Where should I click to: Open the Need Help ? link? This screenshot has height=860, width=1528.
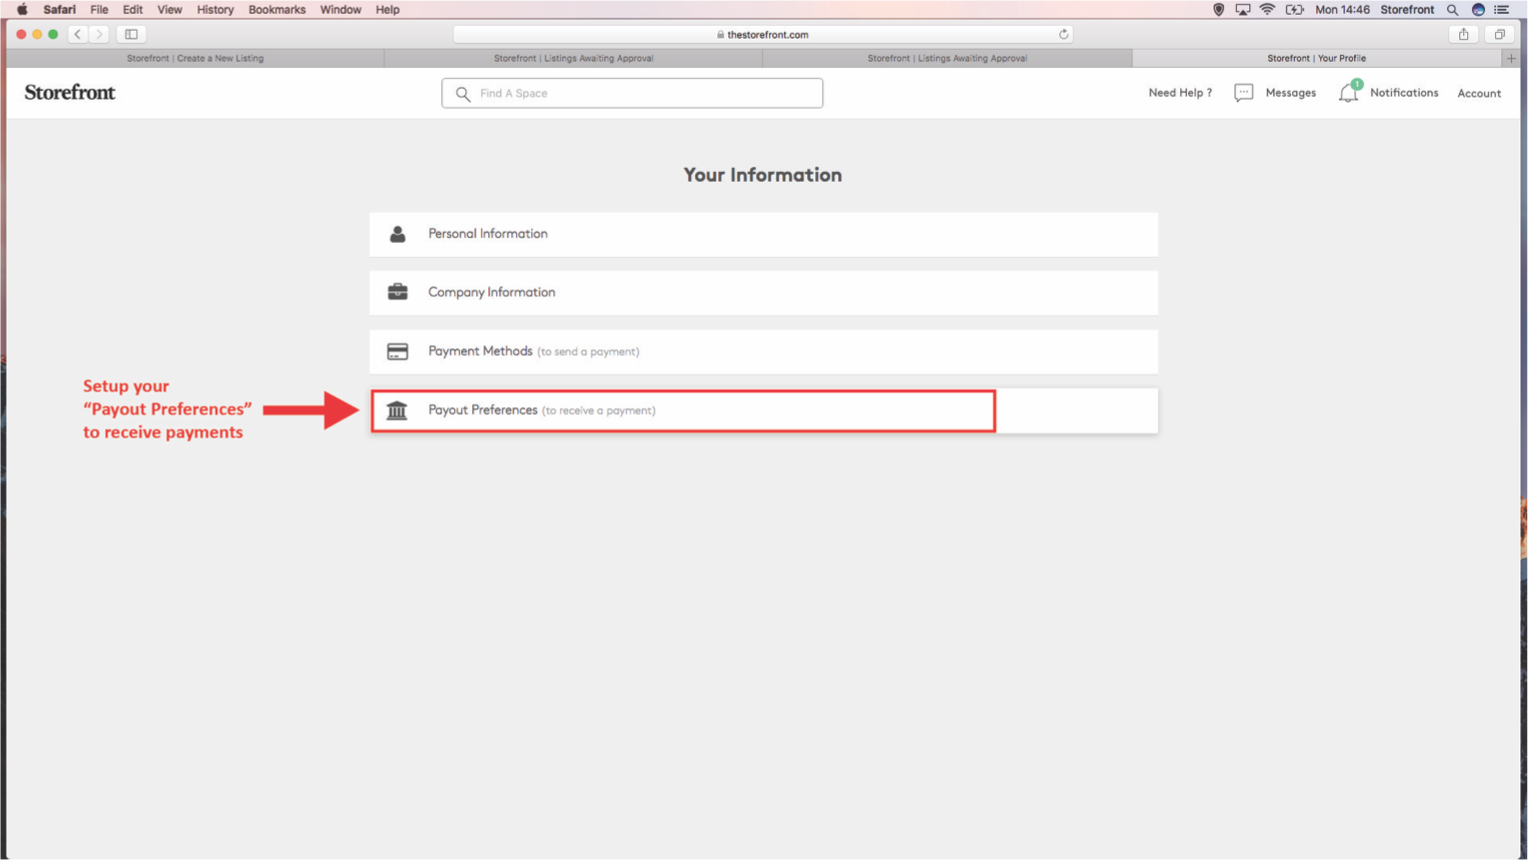1179,93
